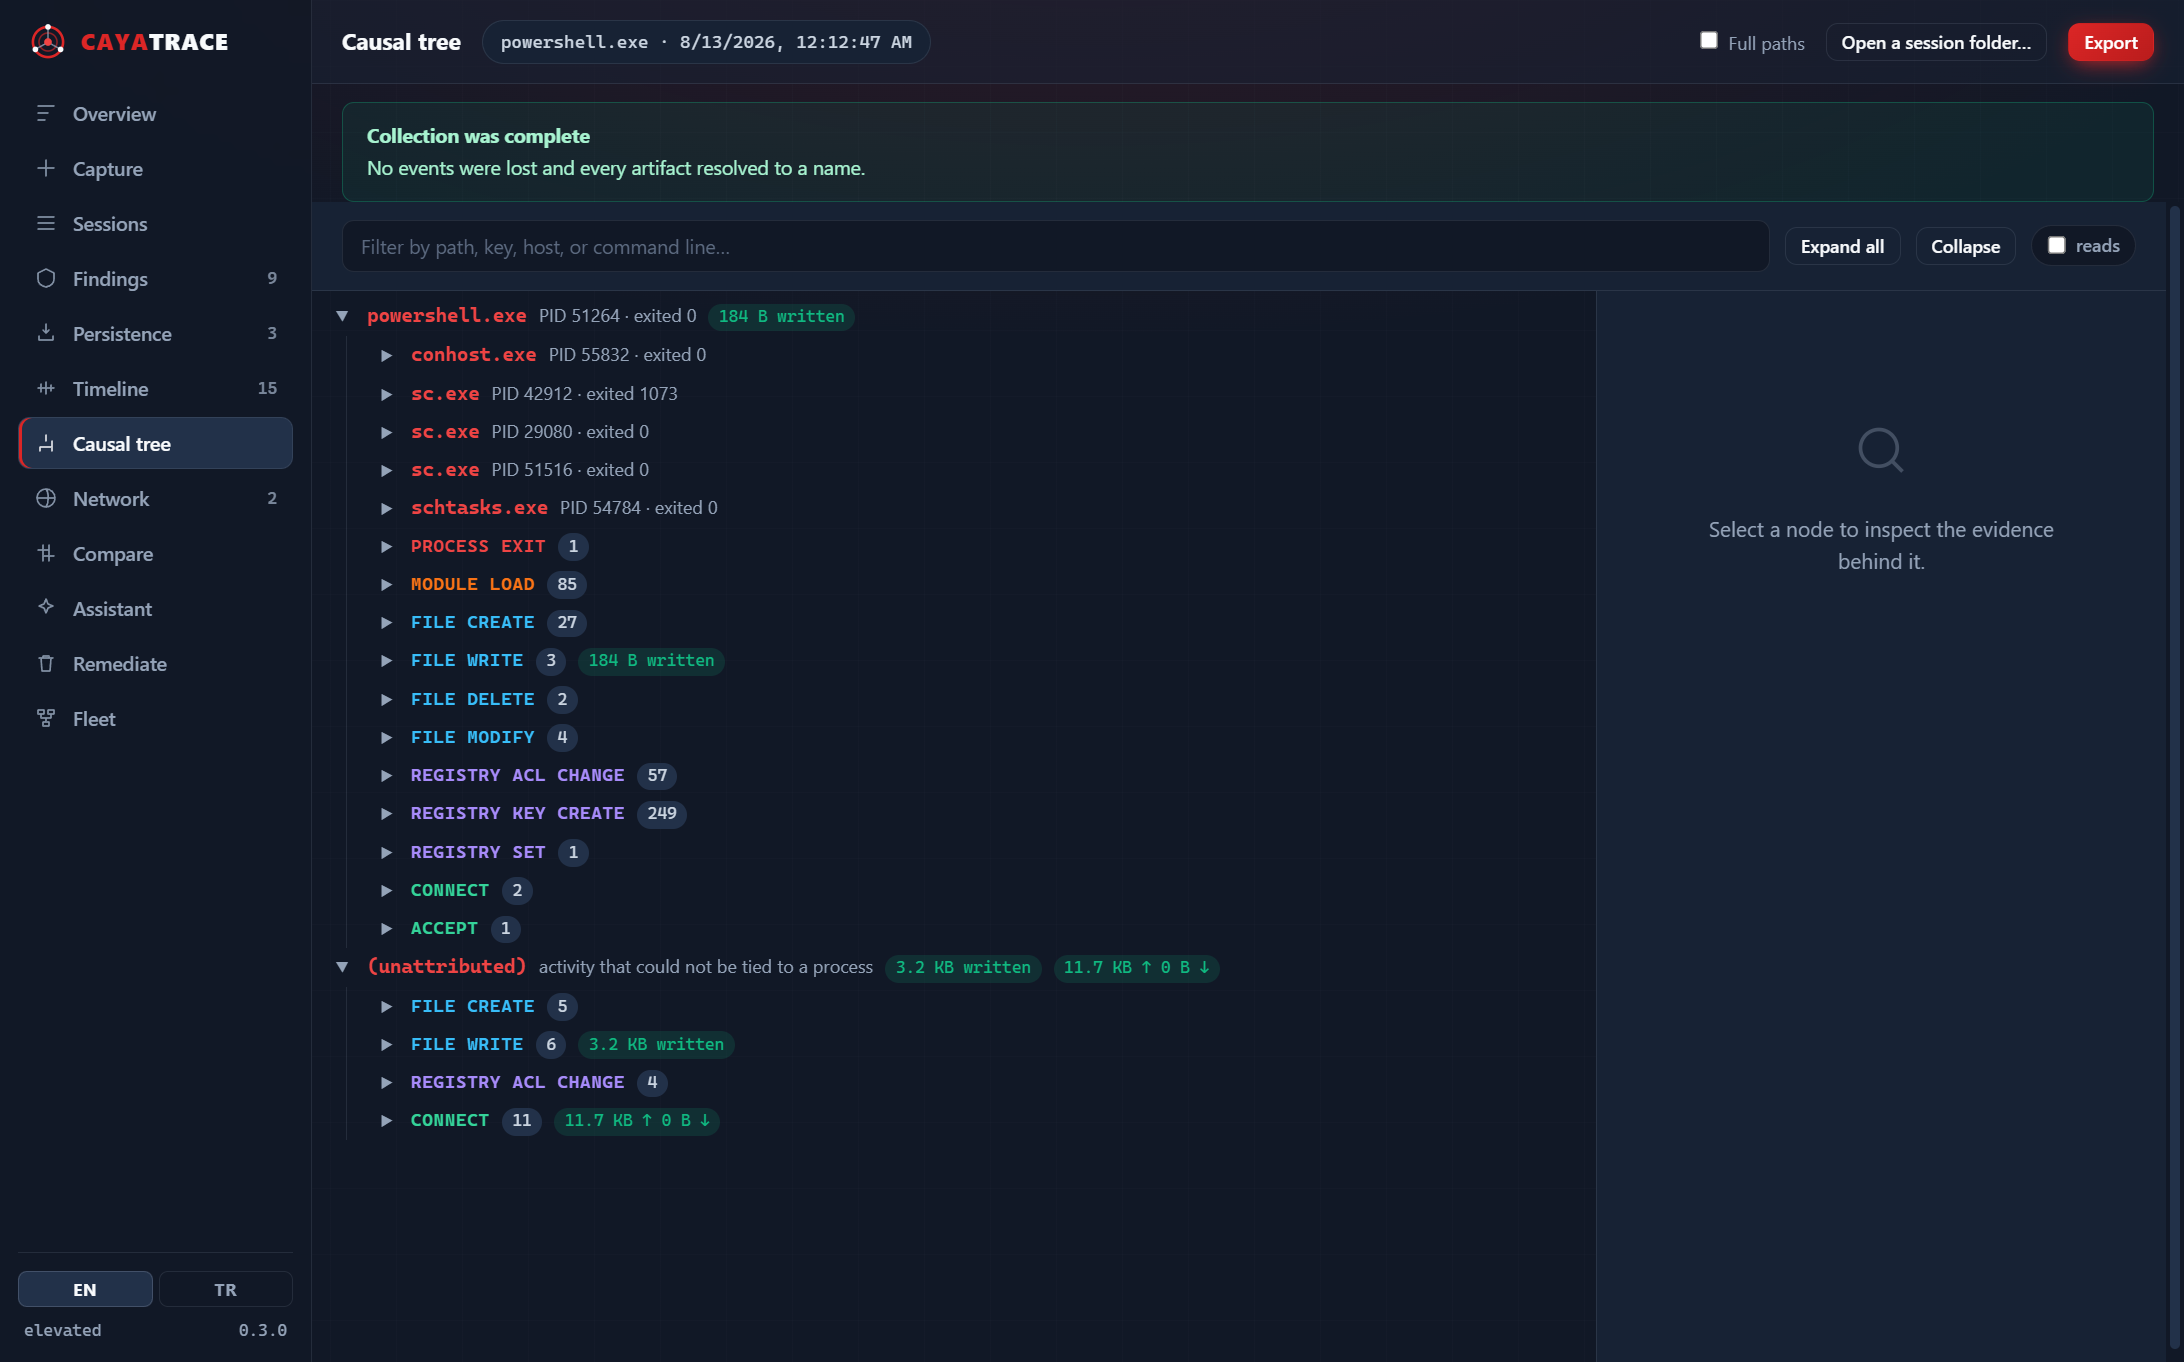The width and height of the screenshot is (2184, 1362).
Task: Click the Assistant sparkle icon
Action: (x=46, y=608)
